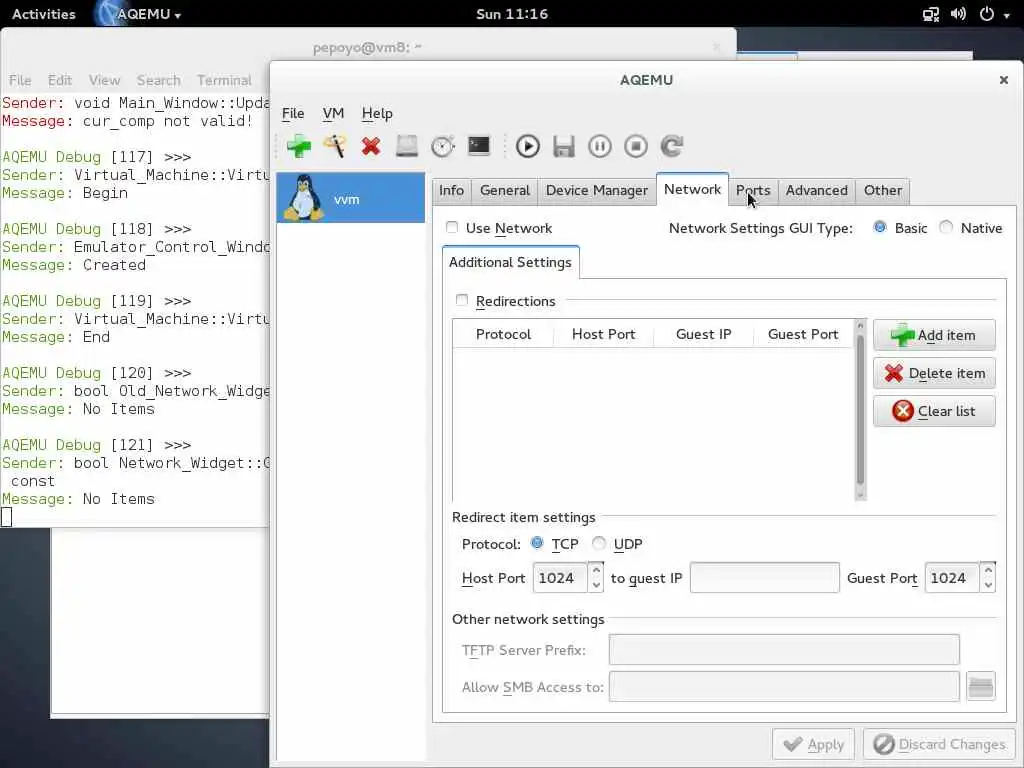This screenshot has width=1024, height=768.
Task: Click the green plus Add VM icon
Action: [298, 146]
